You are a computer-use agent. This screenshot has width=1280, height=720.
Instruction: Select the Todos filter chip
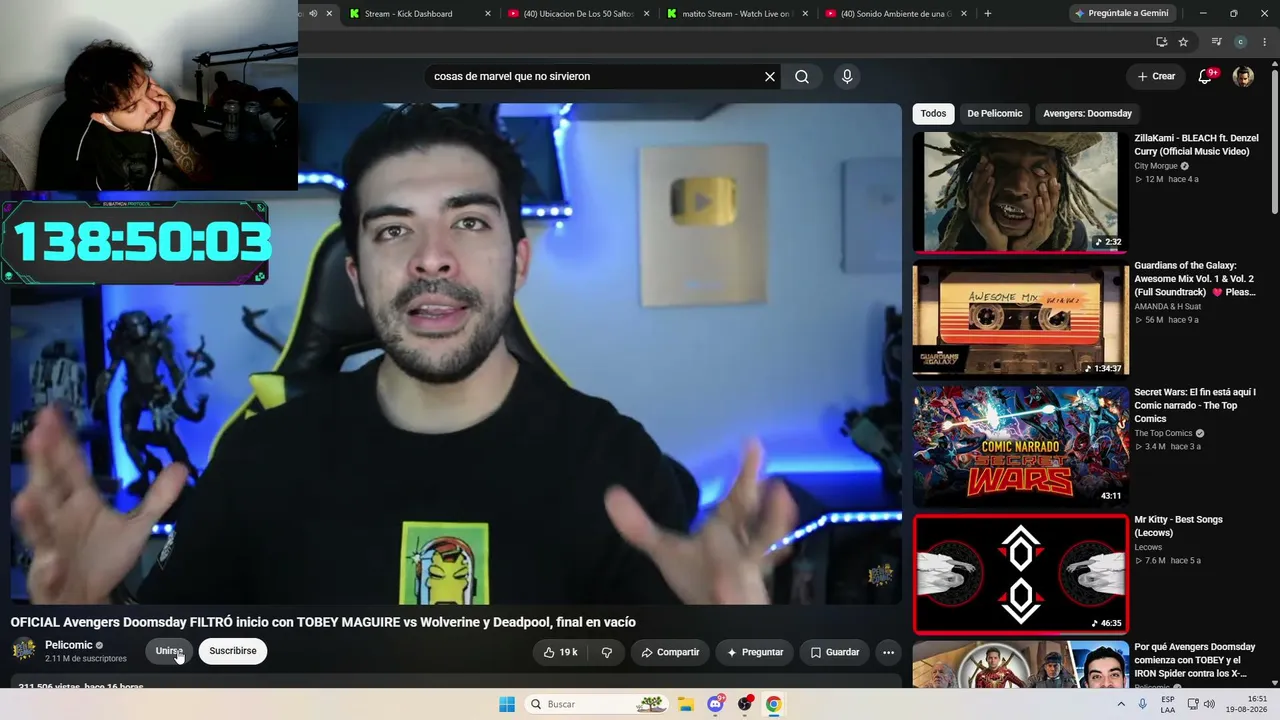[933, 114]
